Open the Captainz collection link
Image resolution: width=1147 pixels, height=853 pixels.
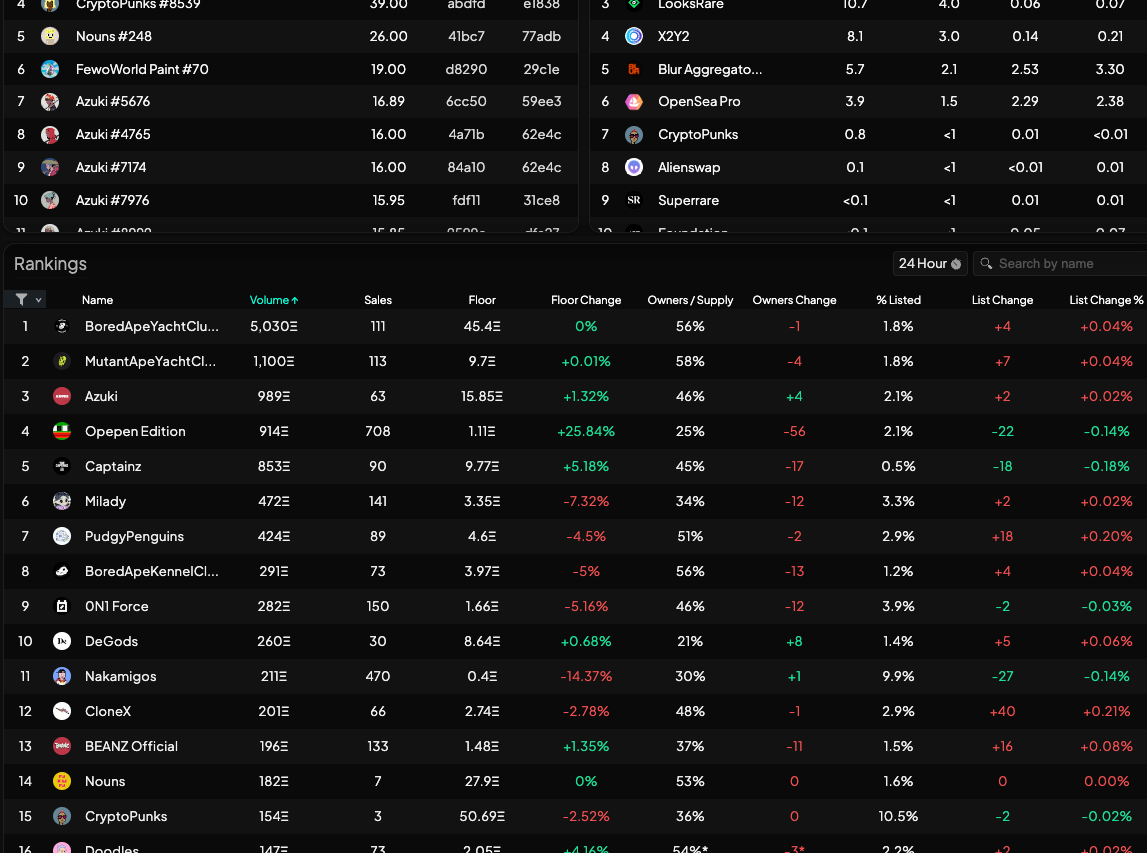[x=113, y=466]
